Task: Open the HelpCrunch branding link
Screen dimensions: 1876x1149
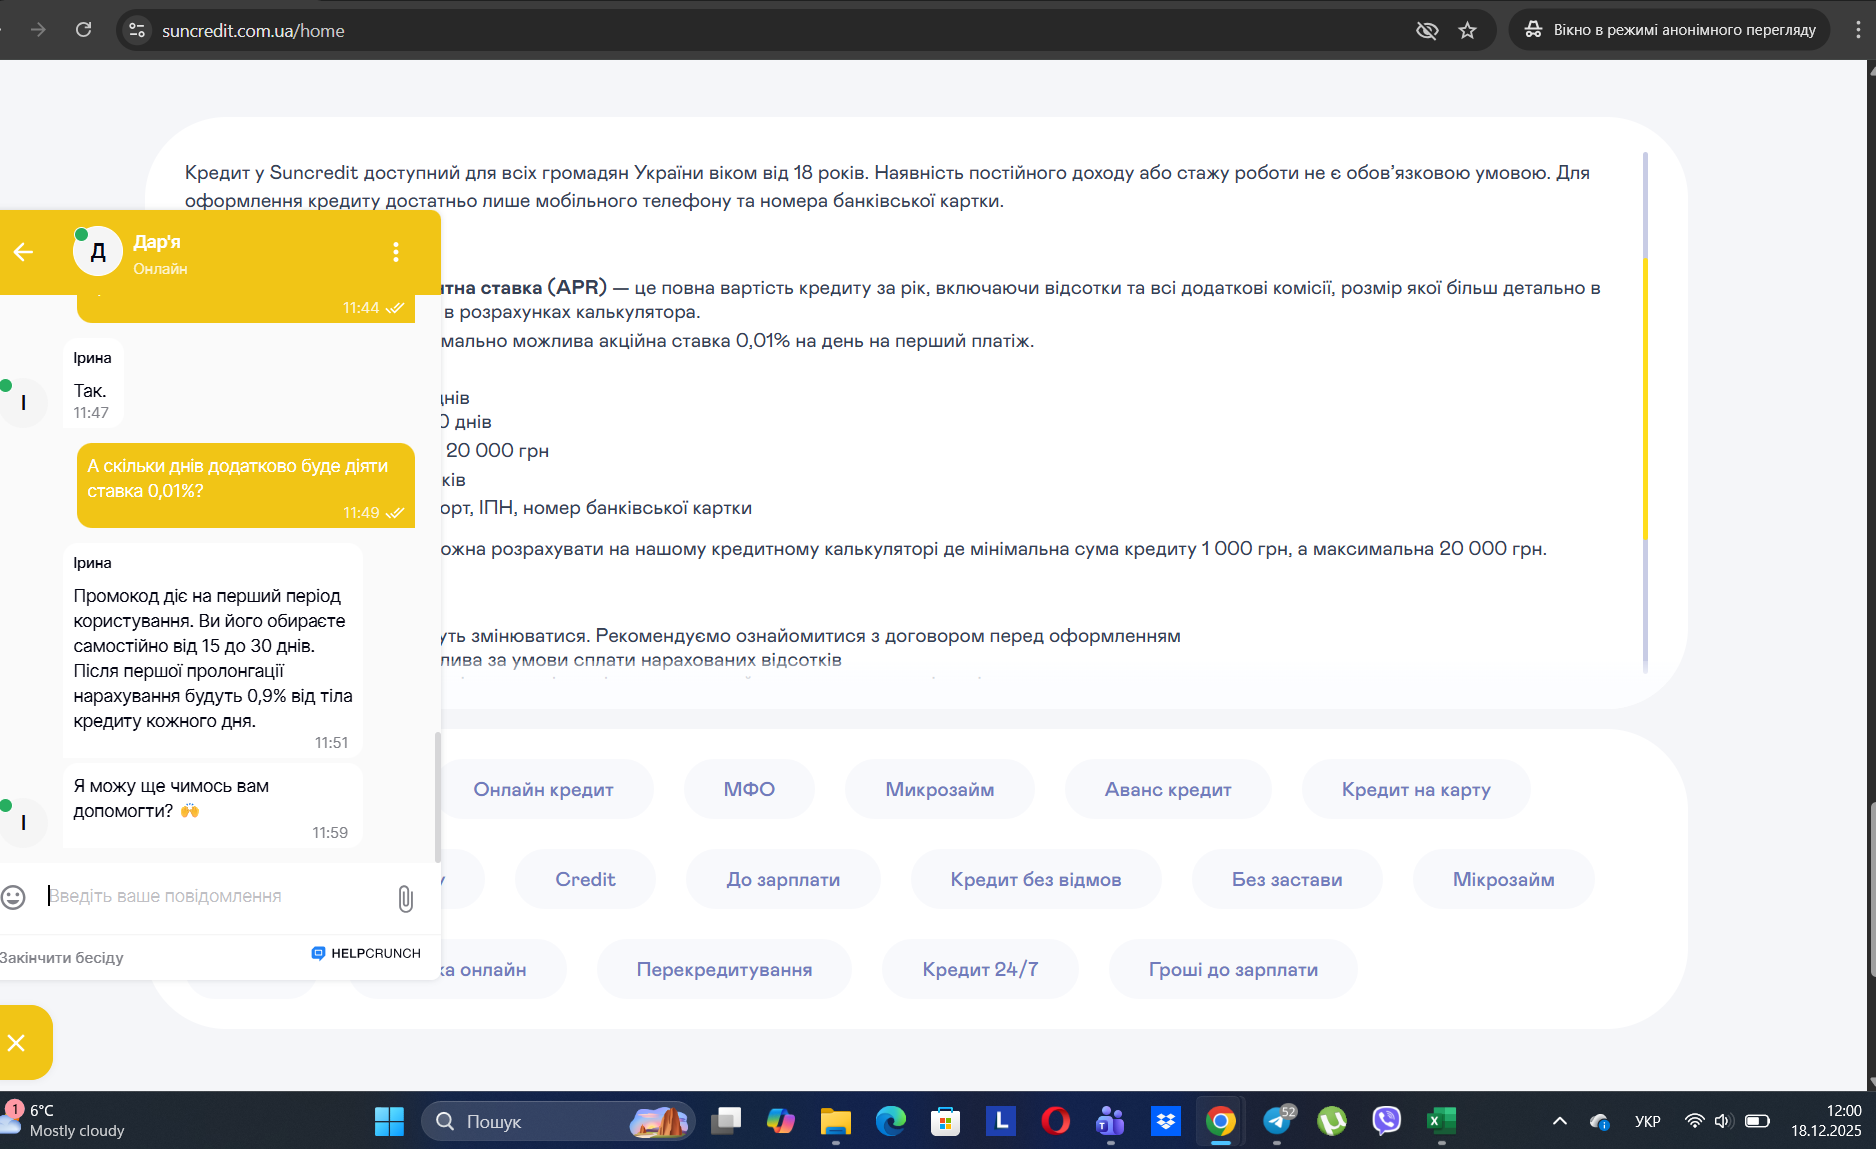Action: [x=366, y=953]
